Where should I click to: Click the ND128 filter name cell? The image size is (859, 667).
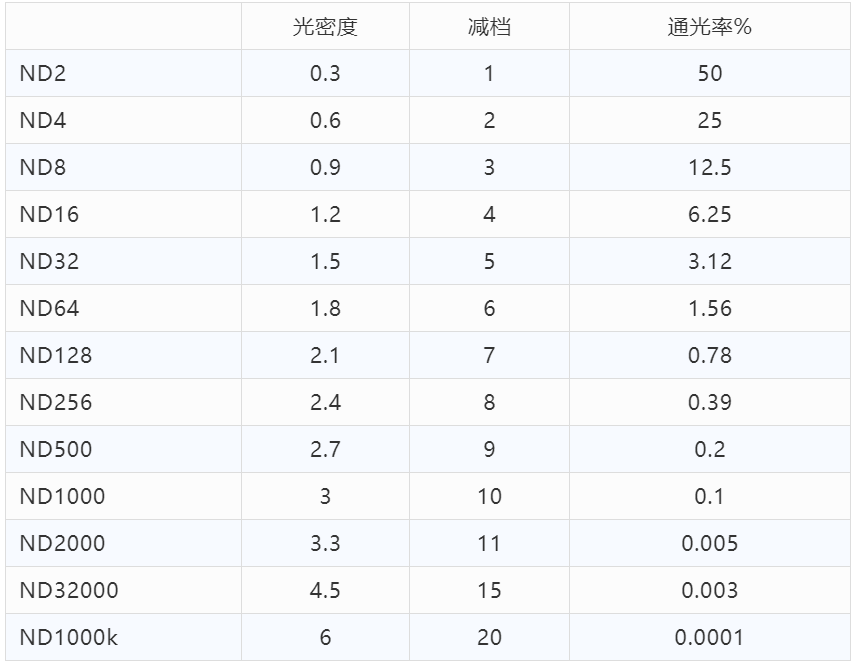pyautogui.click(x=55, y=356)
